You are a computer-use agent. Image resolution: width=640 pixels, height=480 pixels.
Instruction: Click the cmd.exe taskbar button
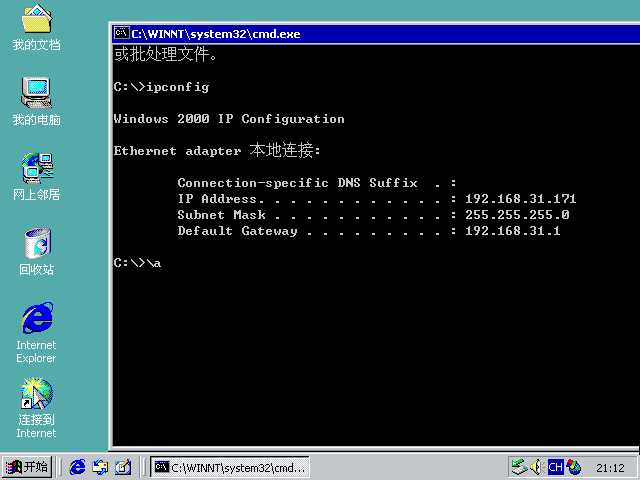[x=230, y=467]
